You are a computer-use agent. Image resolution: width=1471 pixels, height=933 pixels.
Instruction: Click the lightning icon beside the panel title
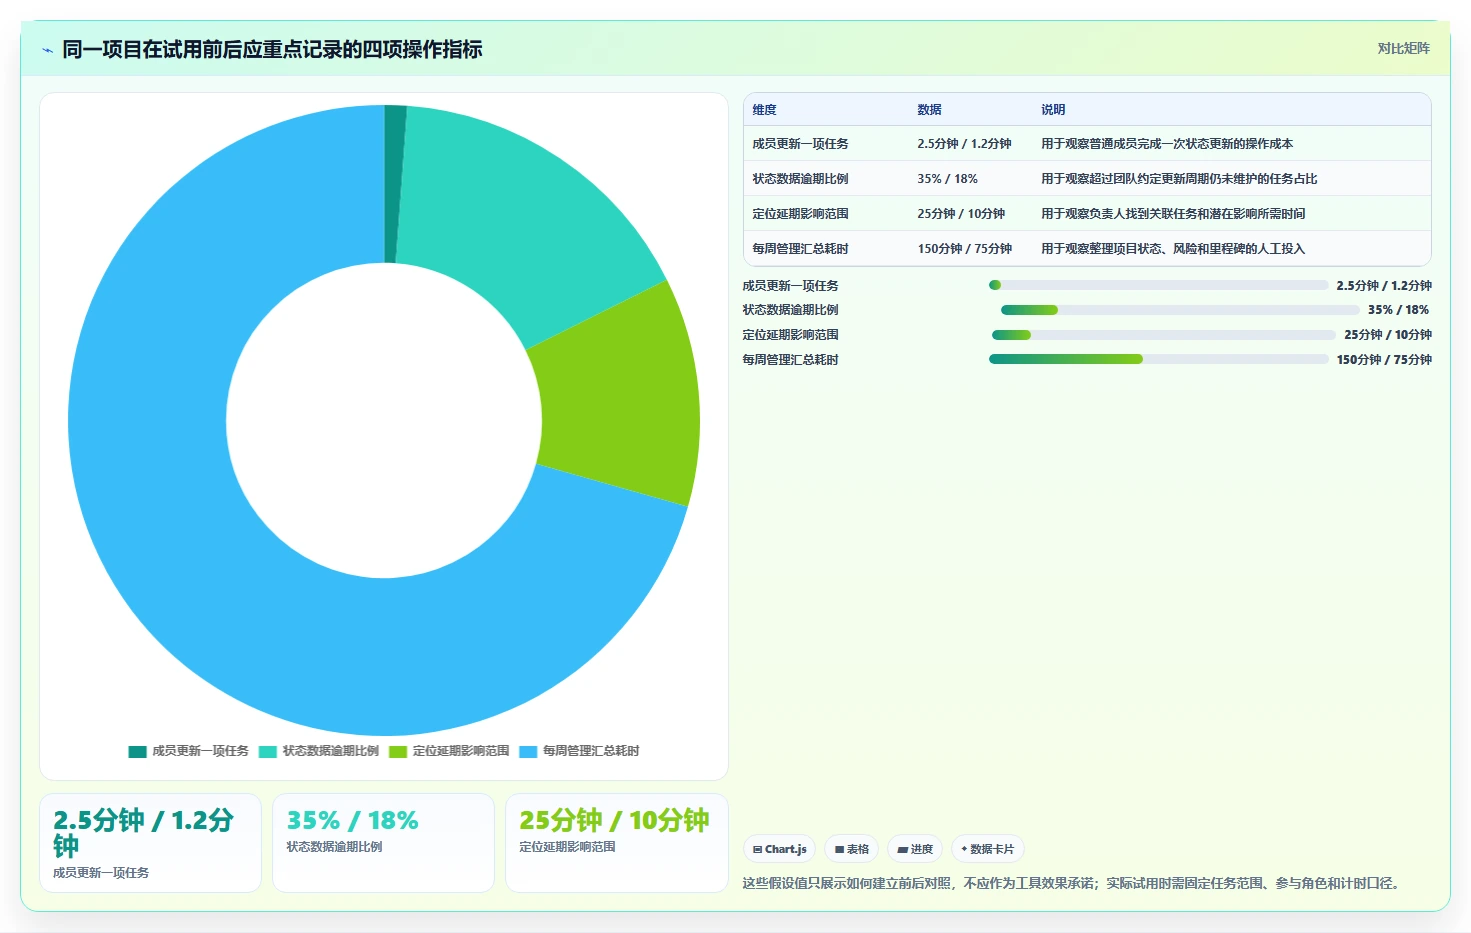[47, 50]
